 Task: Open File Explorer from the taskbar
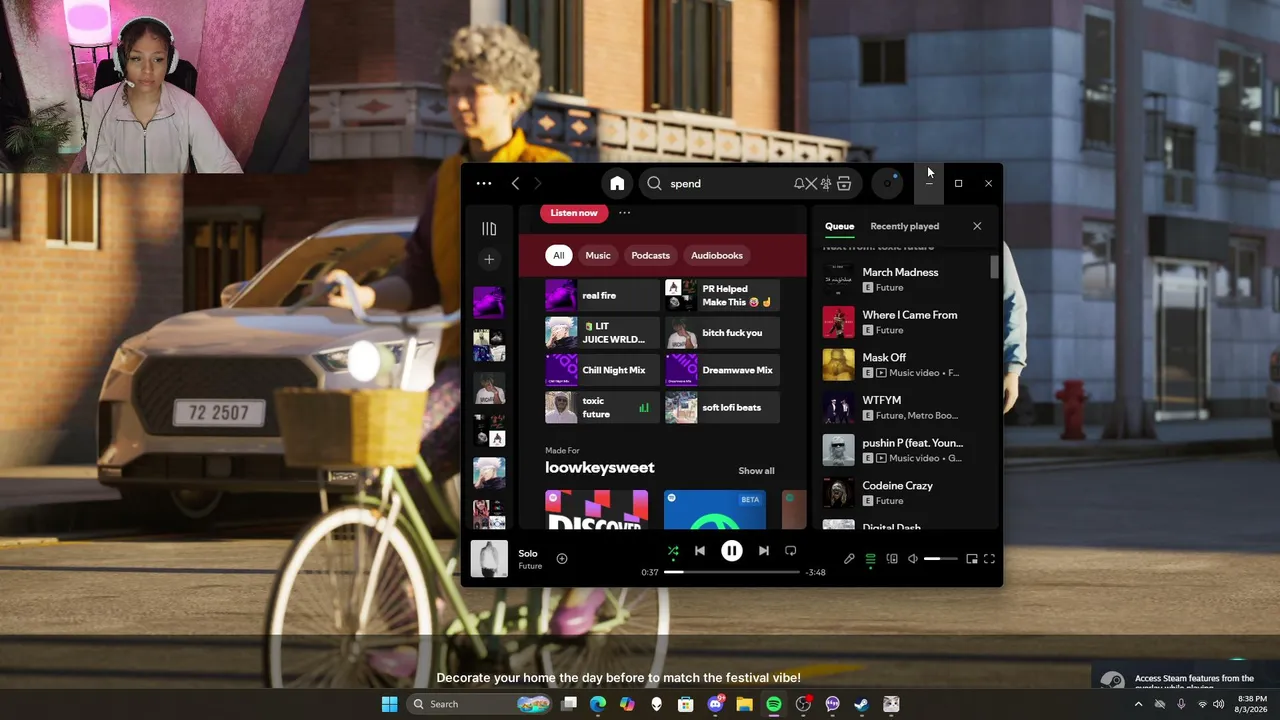pos(744,704)
